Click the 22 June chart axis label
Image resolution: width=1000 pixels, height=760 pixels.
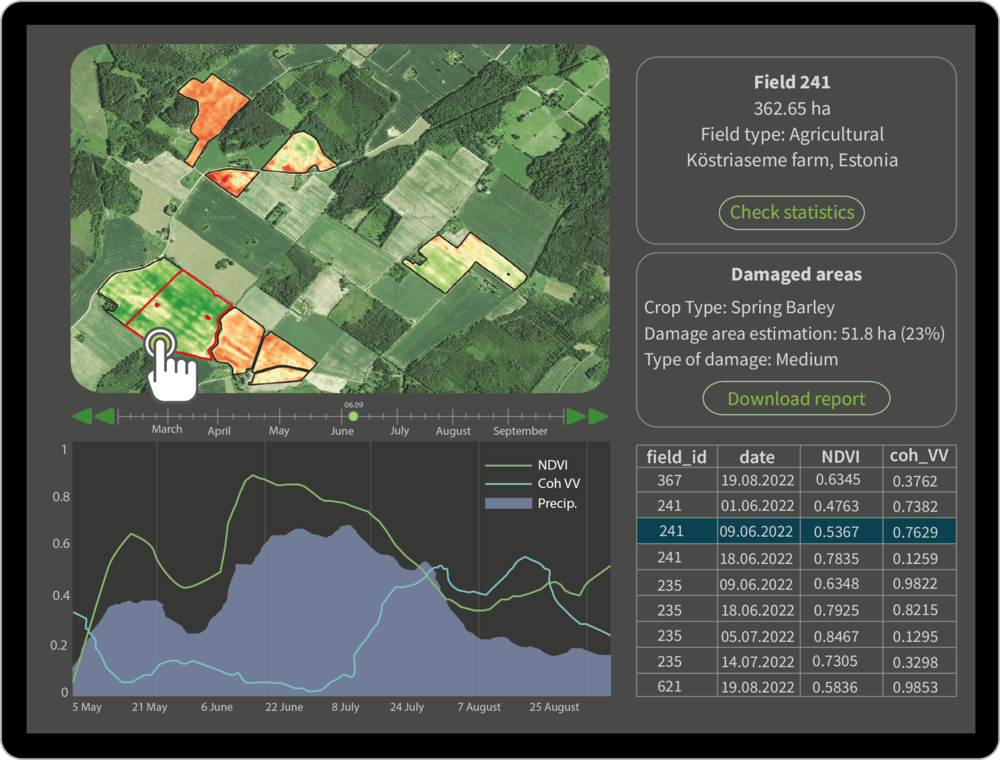tap(284, 706)
